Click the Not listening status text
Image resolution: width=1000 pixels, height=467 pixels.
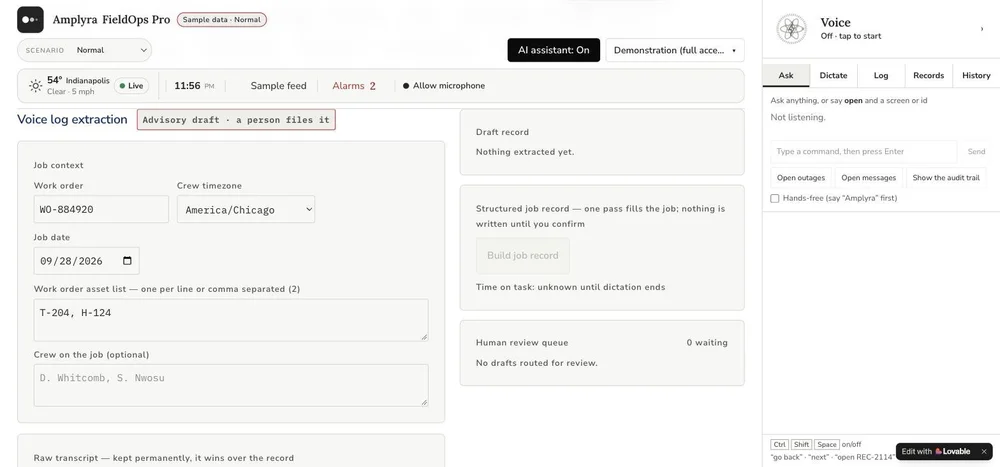(797, 117)
